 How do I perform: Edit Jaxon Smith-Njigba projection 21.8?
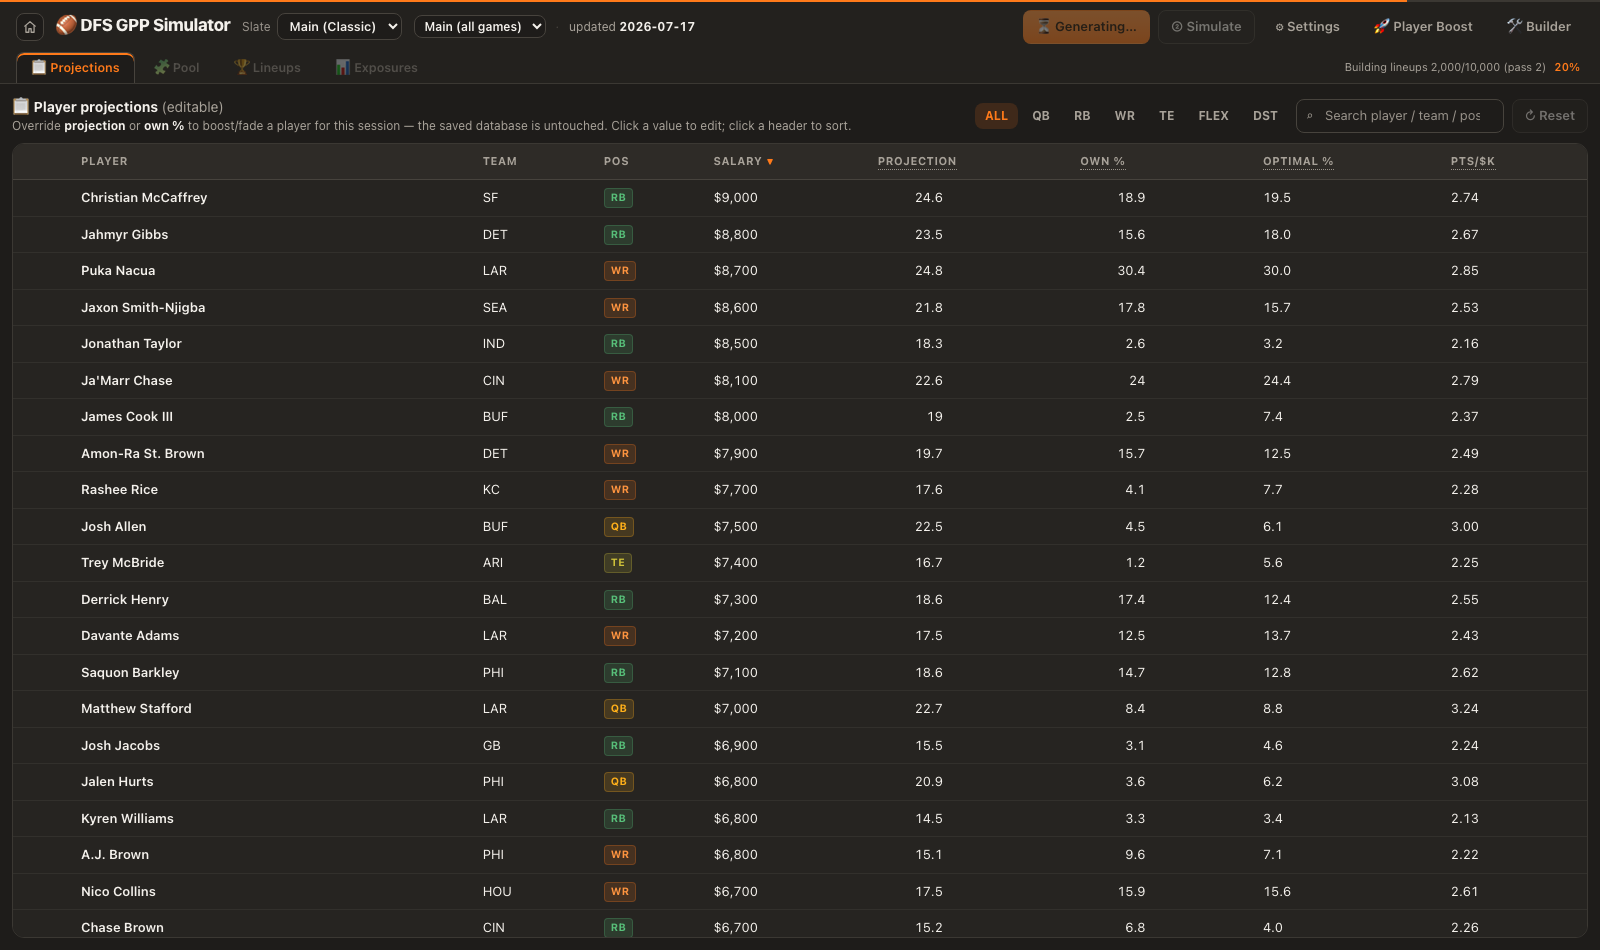[x=929, y=308]
